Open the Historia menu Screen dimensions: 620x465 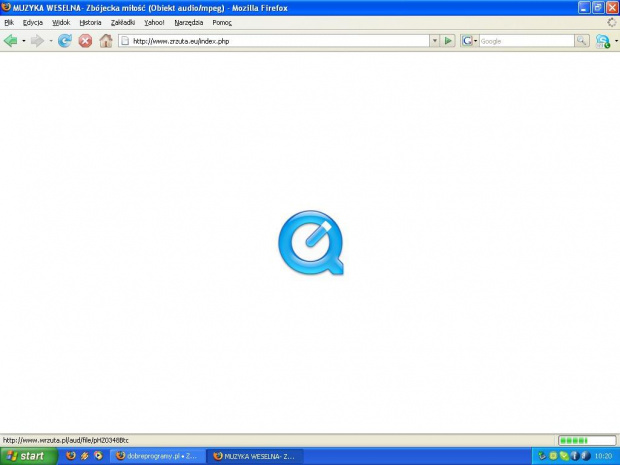pyautogui.click(x=90, y=23)
